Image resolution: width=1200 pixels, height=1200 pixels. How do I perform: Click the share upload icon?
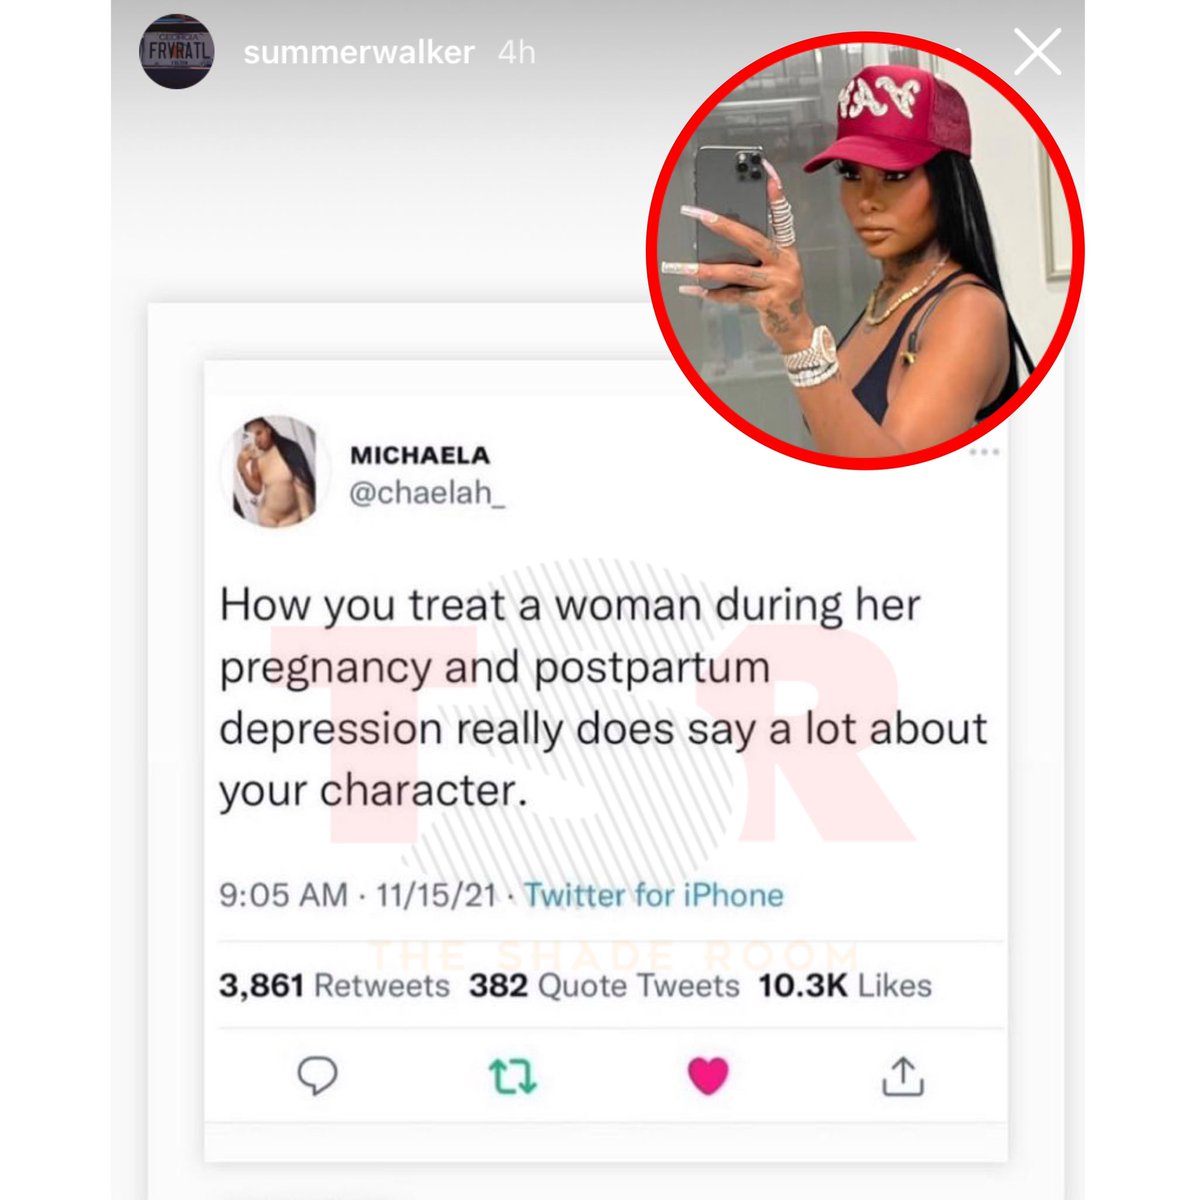click(x=902, y=1076)
